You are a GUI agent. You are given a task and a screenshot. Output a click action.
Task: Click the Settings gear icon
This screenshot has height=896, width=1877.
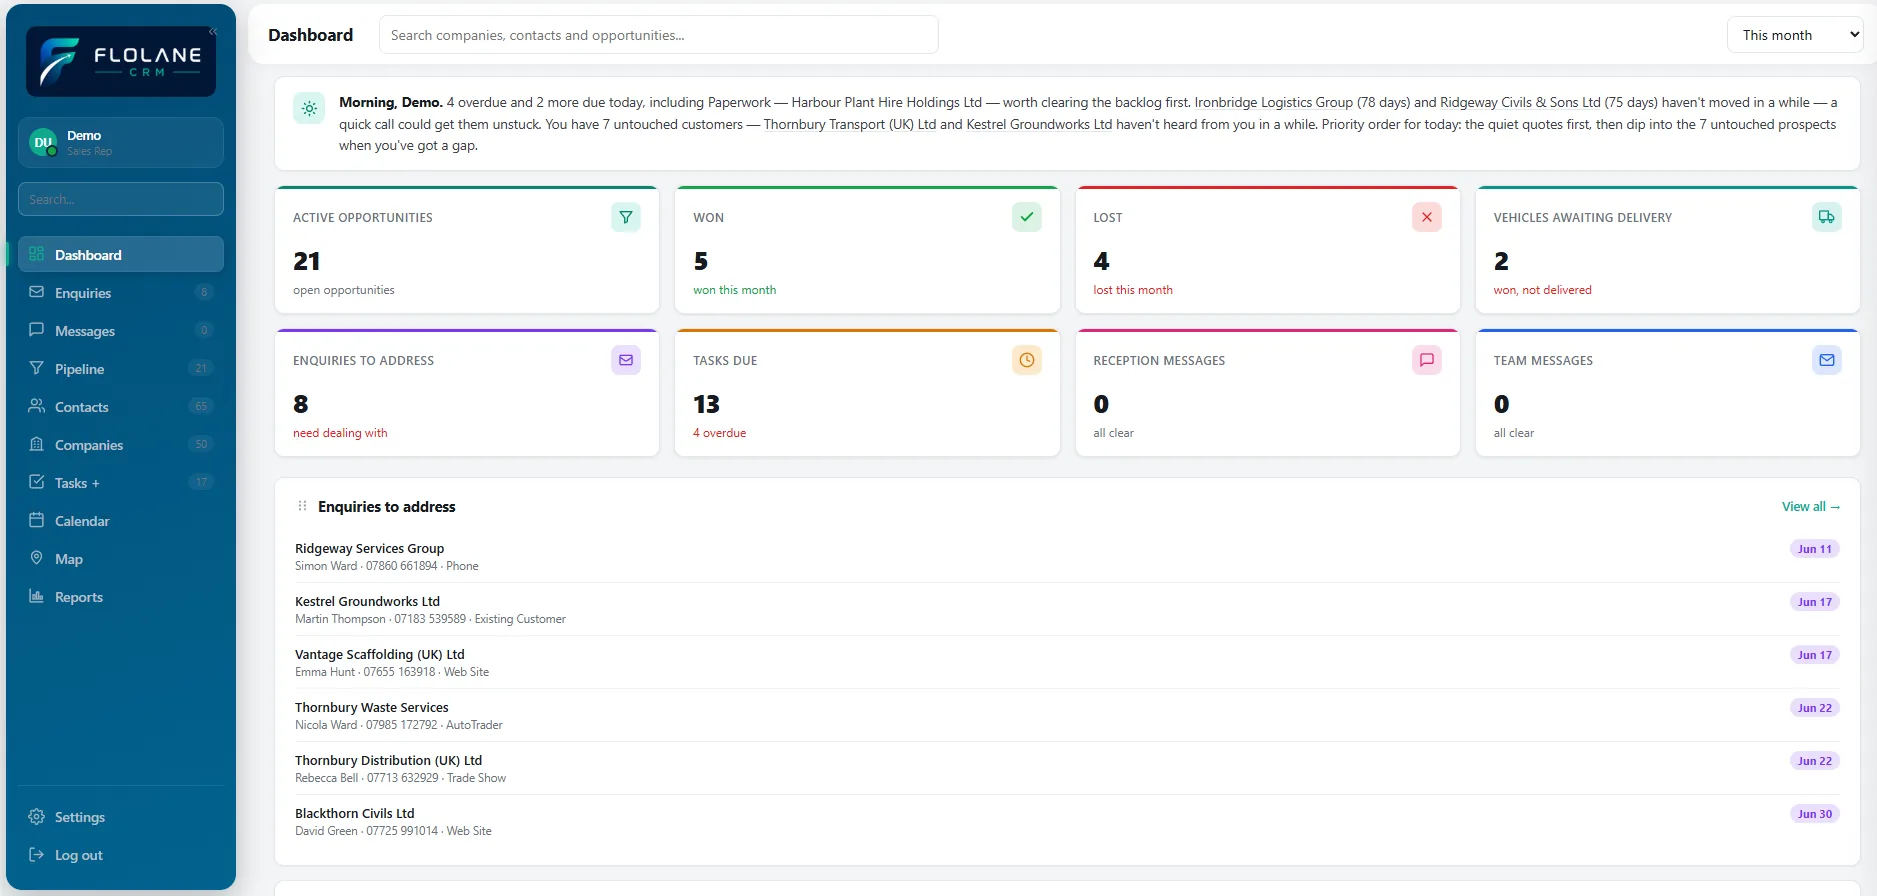(37, 816)
